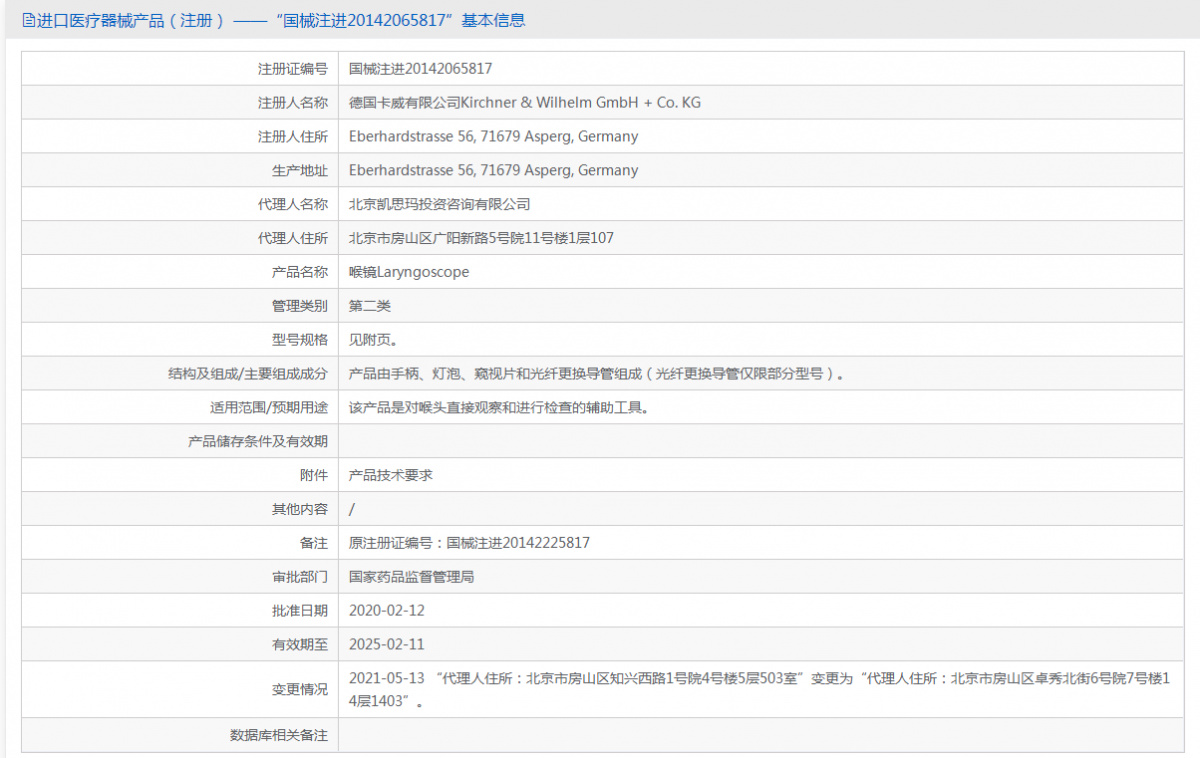Click management category value 第二类

tap(370, 306)
